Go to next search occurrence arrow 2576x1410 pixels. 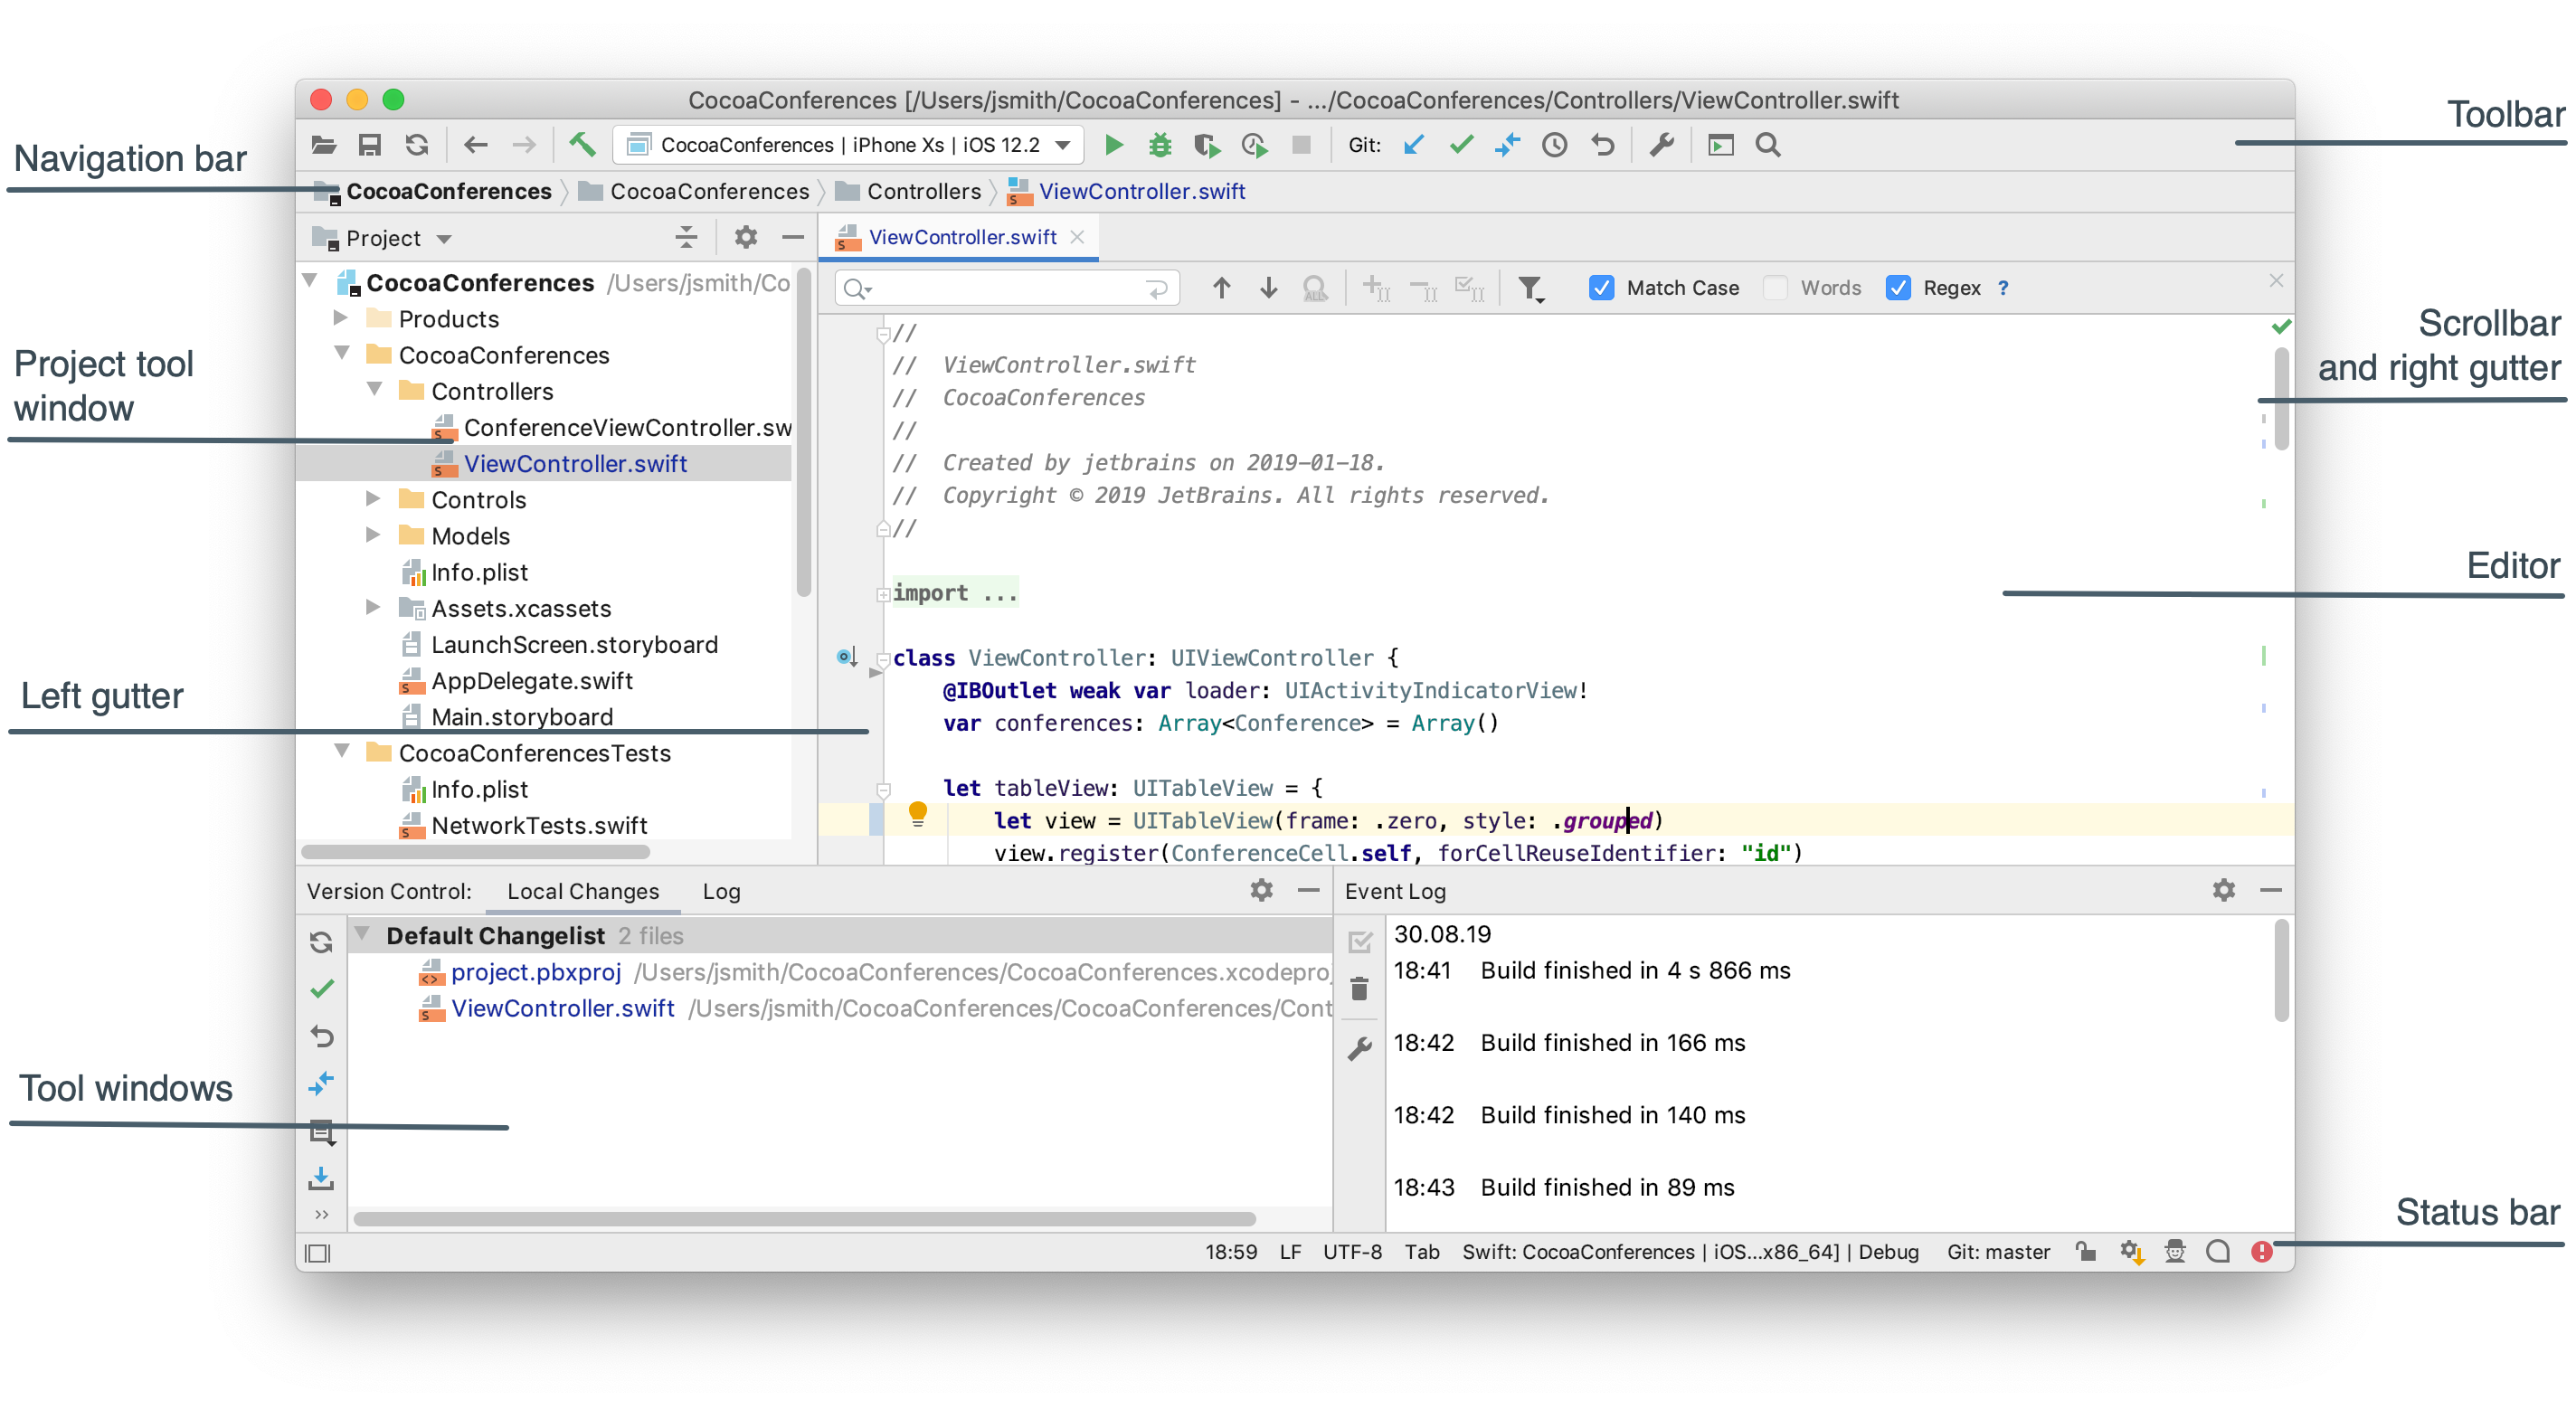pyautogui.click(x=1269, y=288)
